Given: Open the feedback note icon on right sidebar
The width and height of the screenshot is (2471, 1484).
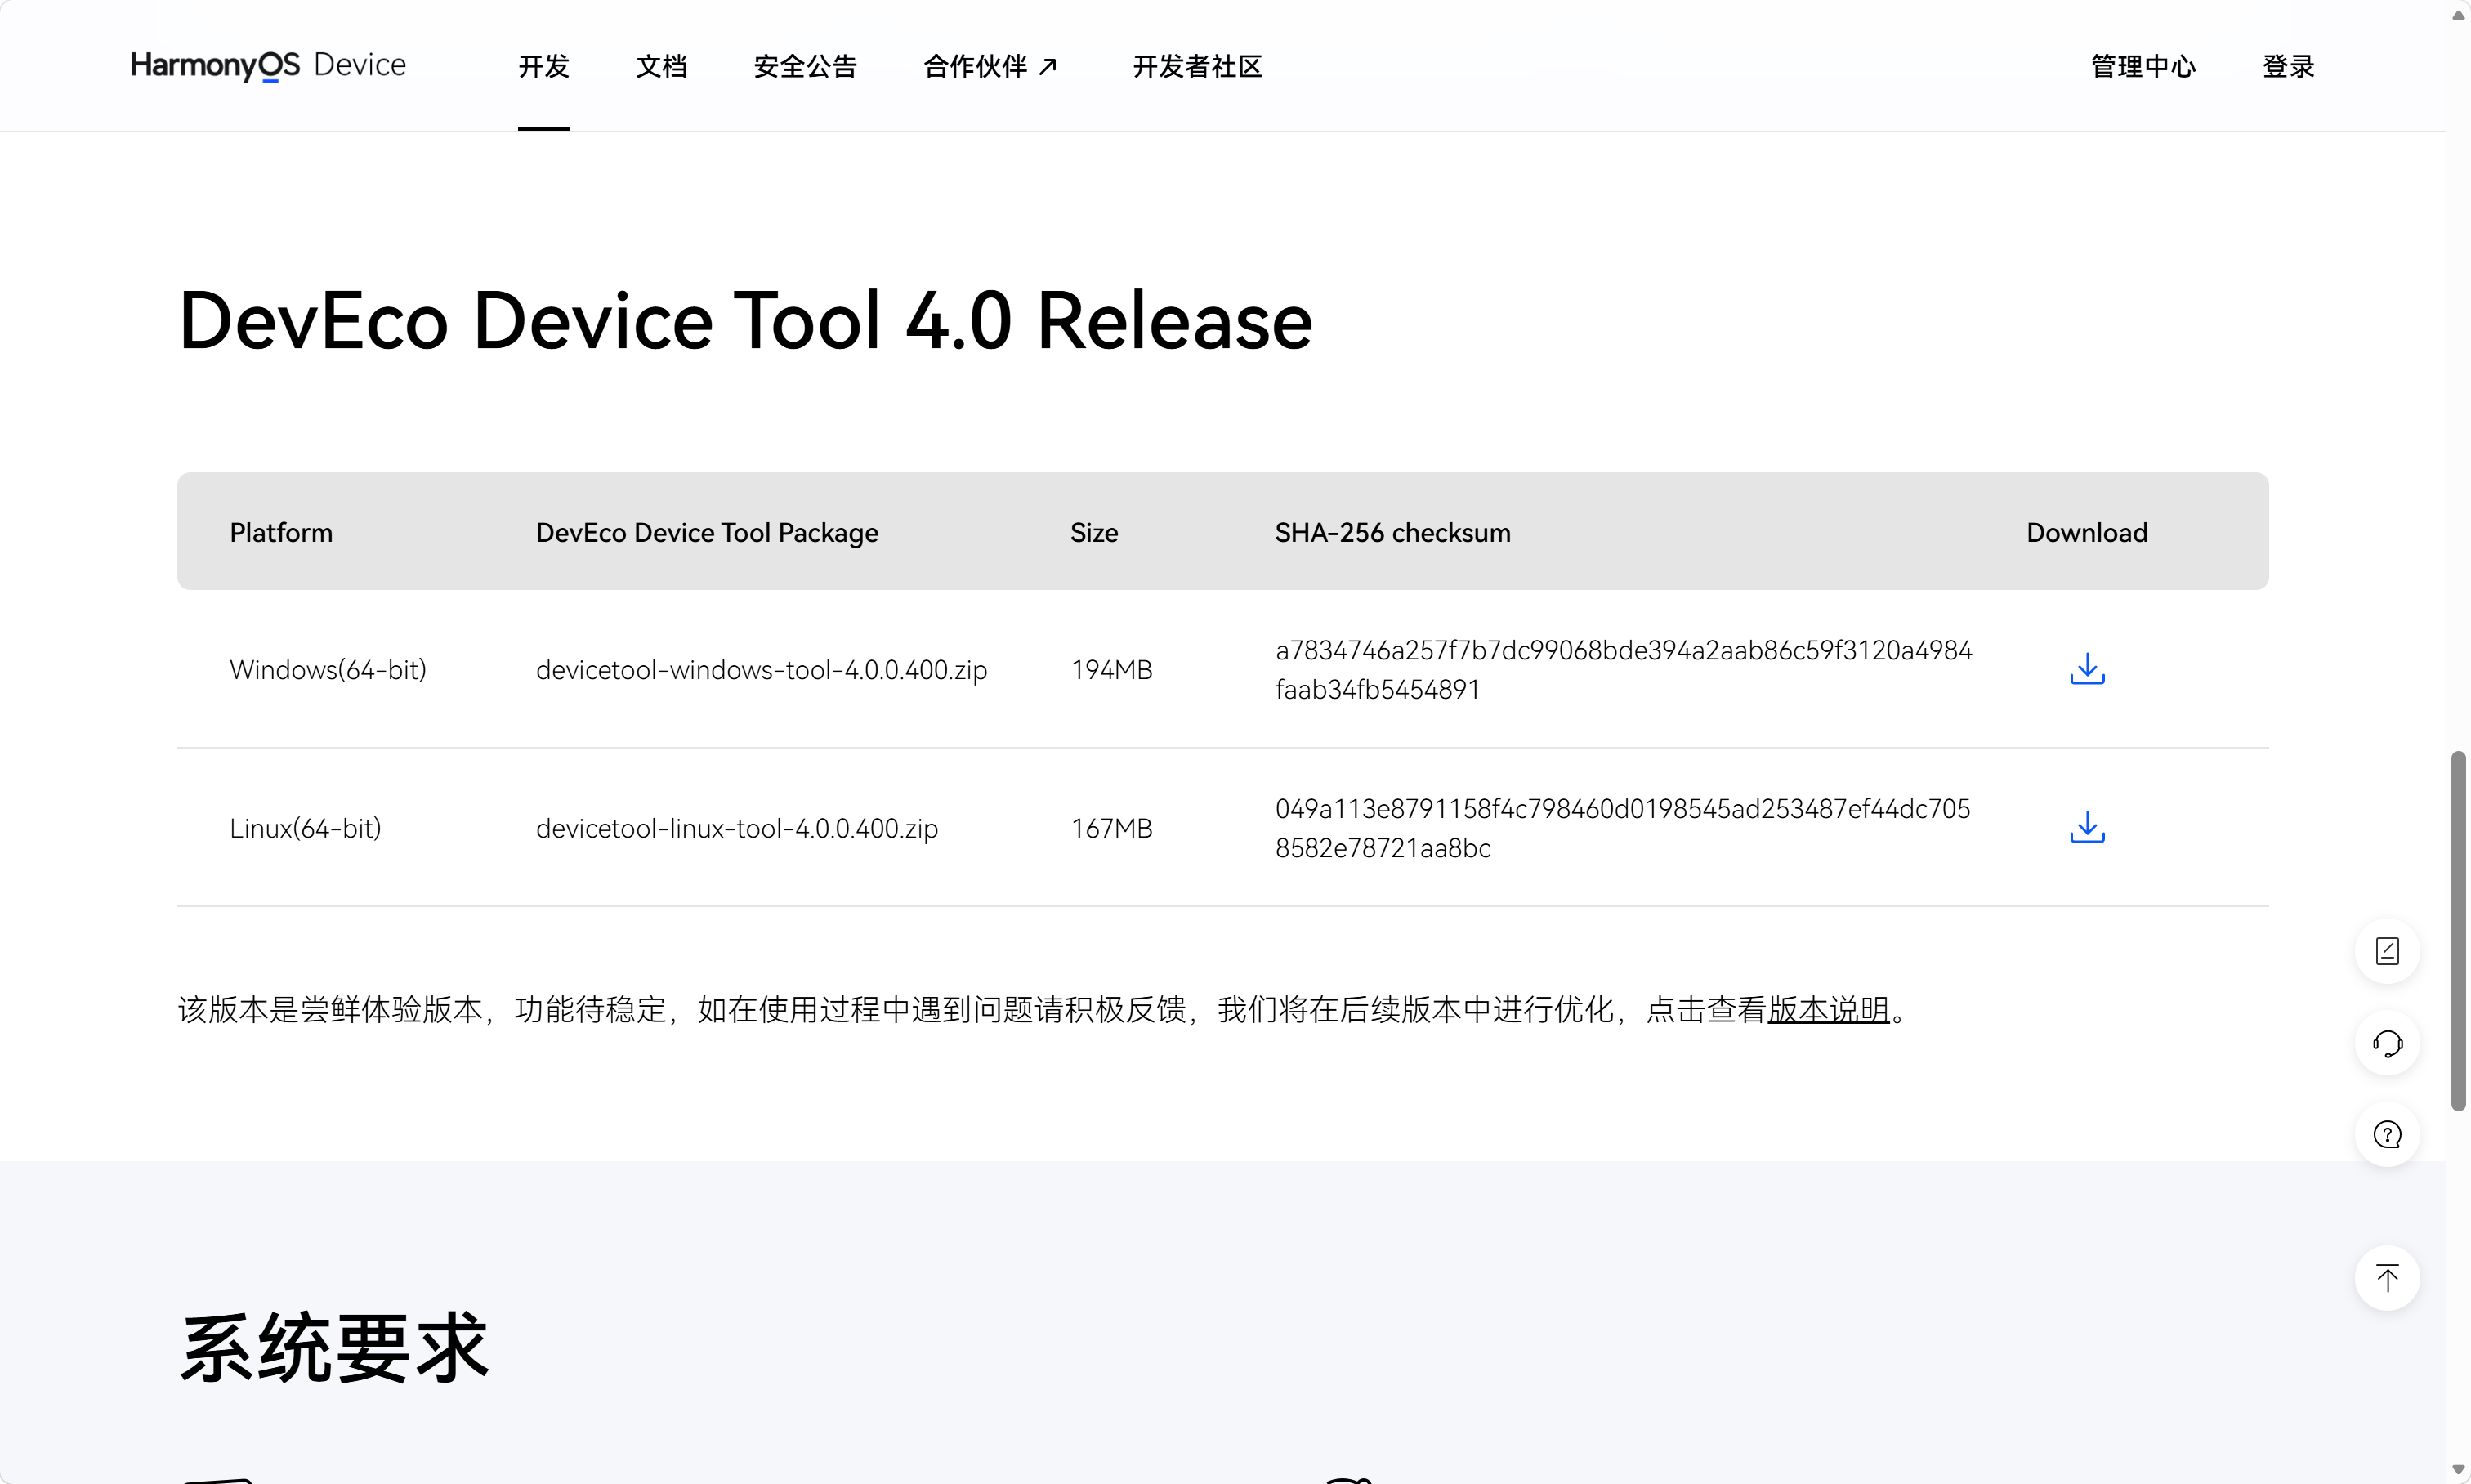Looking at the screenshot, I should tap(2387, 951).
